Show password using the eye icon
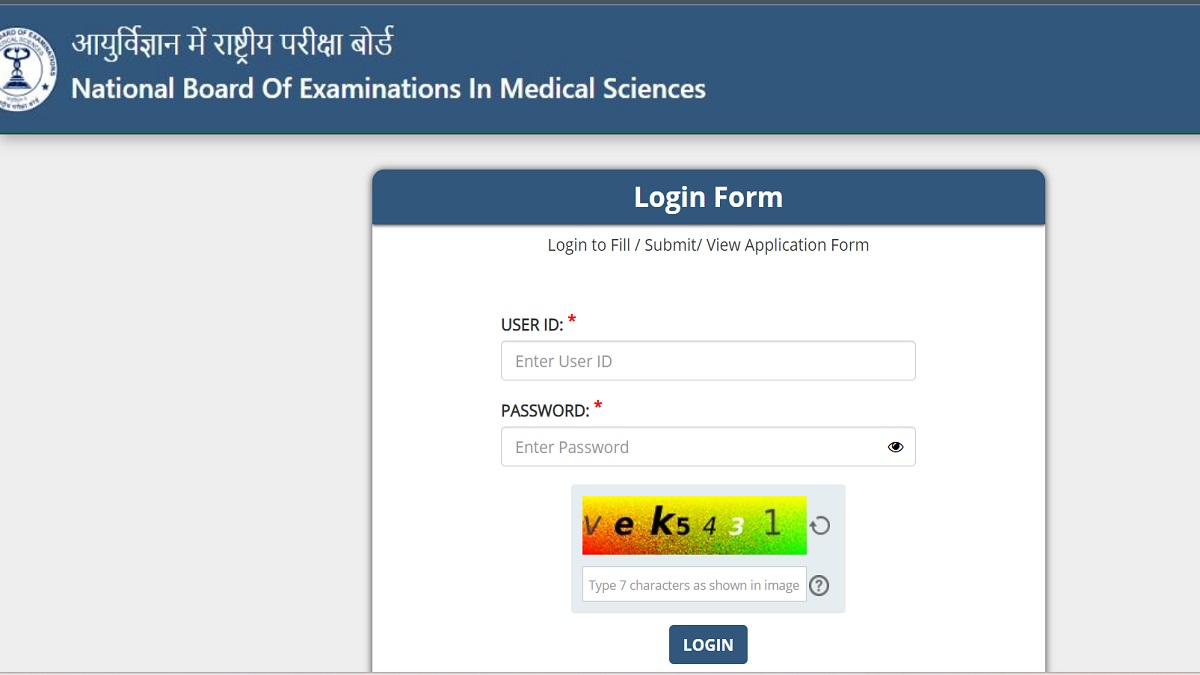This screenshot has height=675, width=1200. tap(895, 447)
